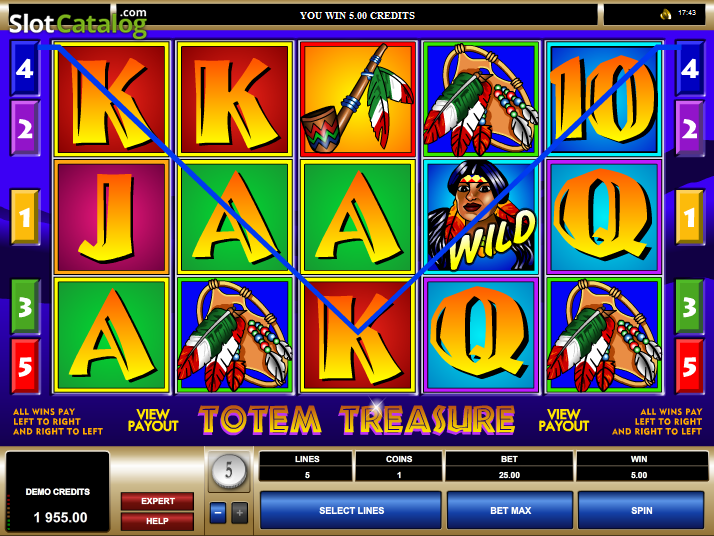This screenshot has height=536, width=714.
Task: Decrease coin size with minus button
Action: (218, 513)
